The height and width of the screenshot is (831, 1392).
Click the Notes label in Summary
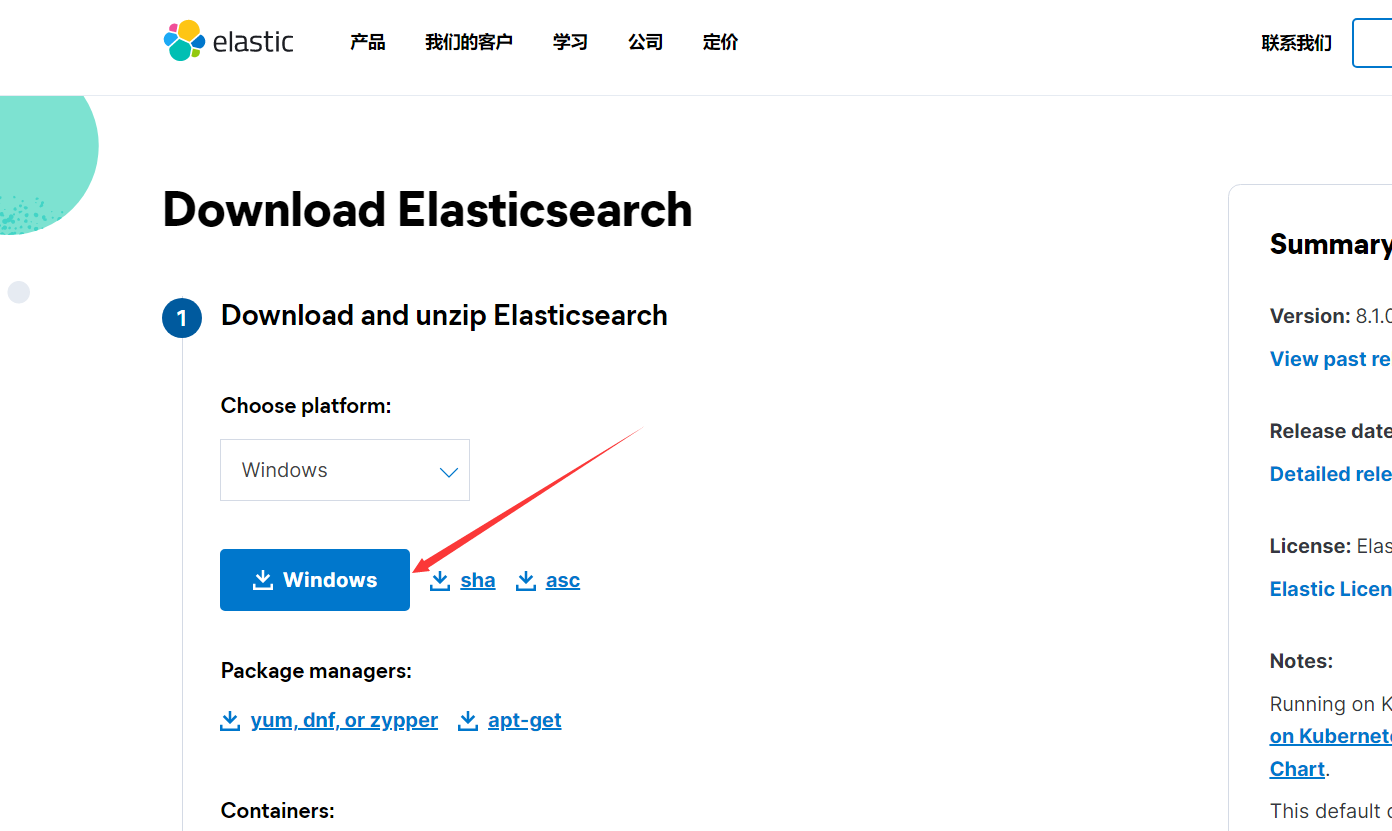(1301, 661)
